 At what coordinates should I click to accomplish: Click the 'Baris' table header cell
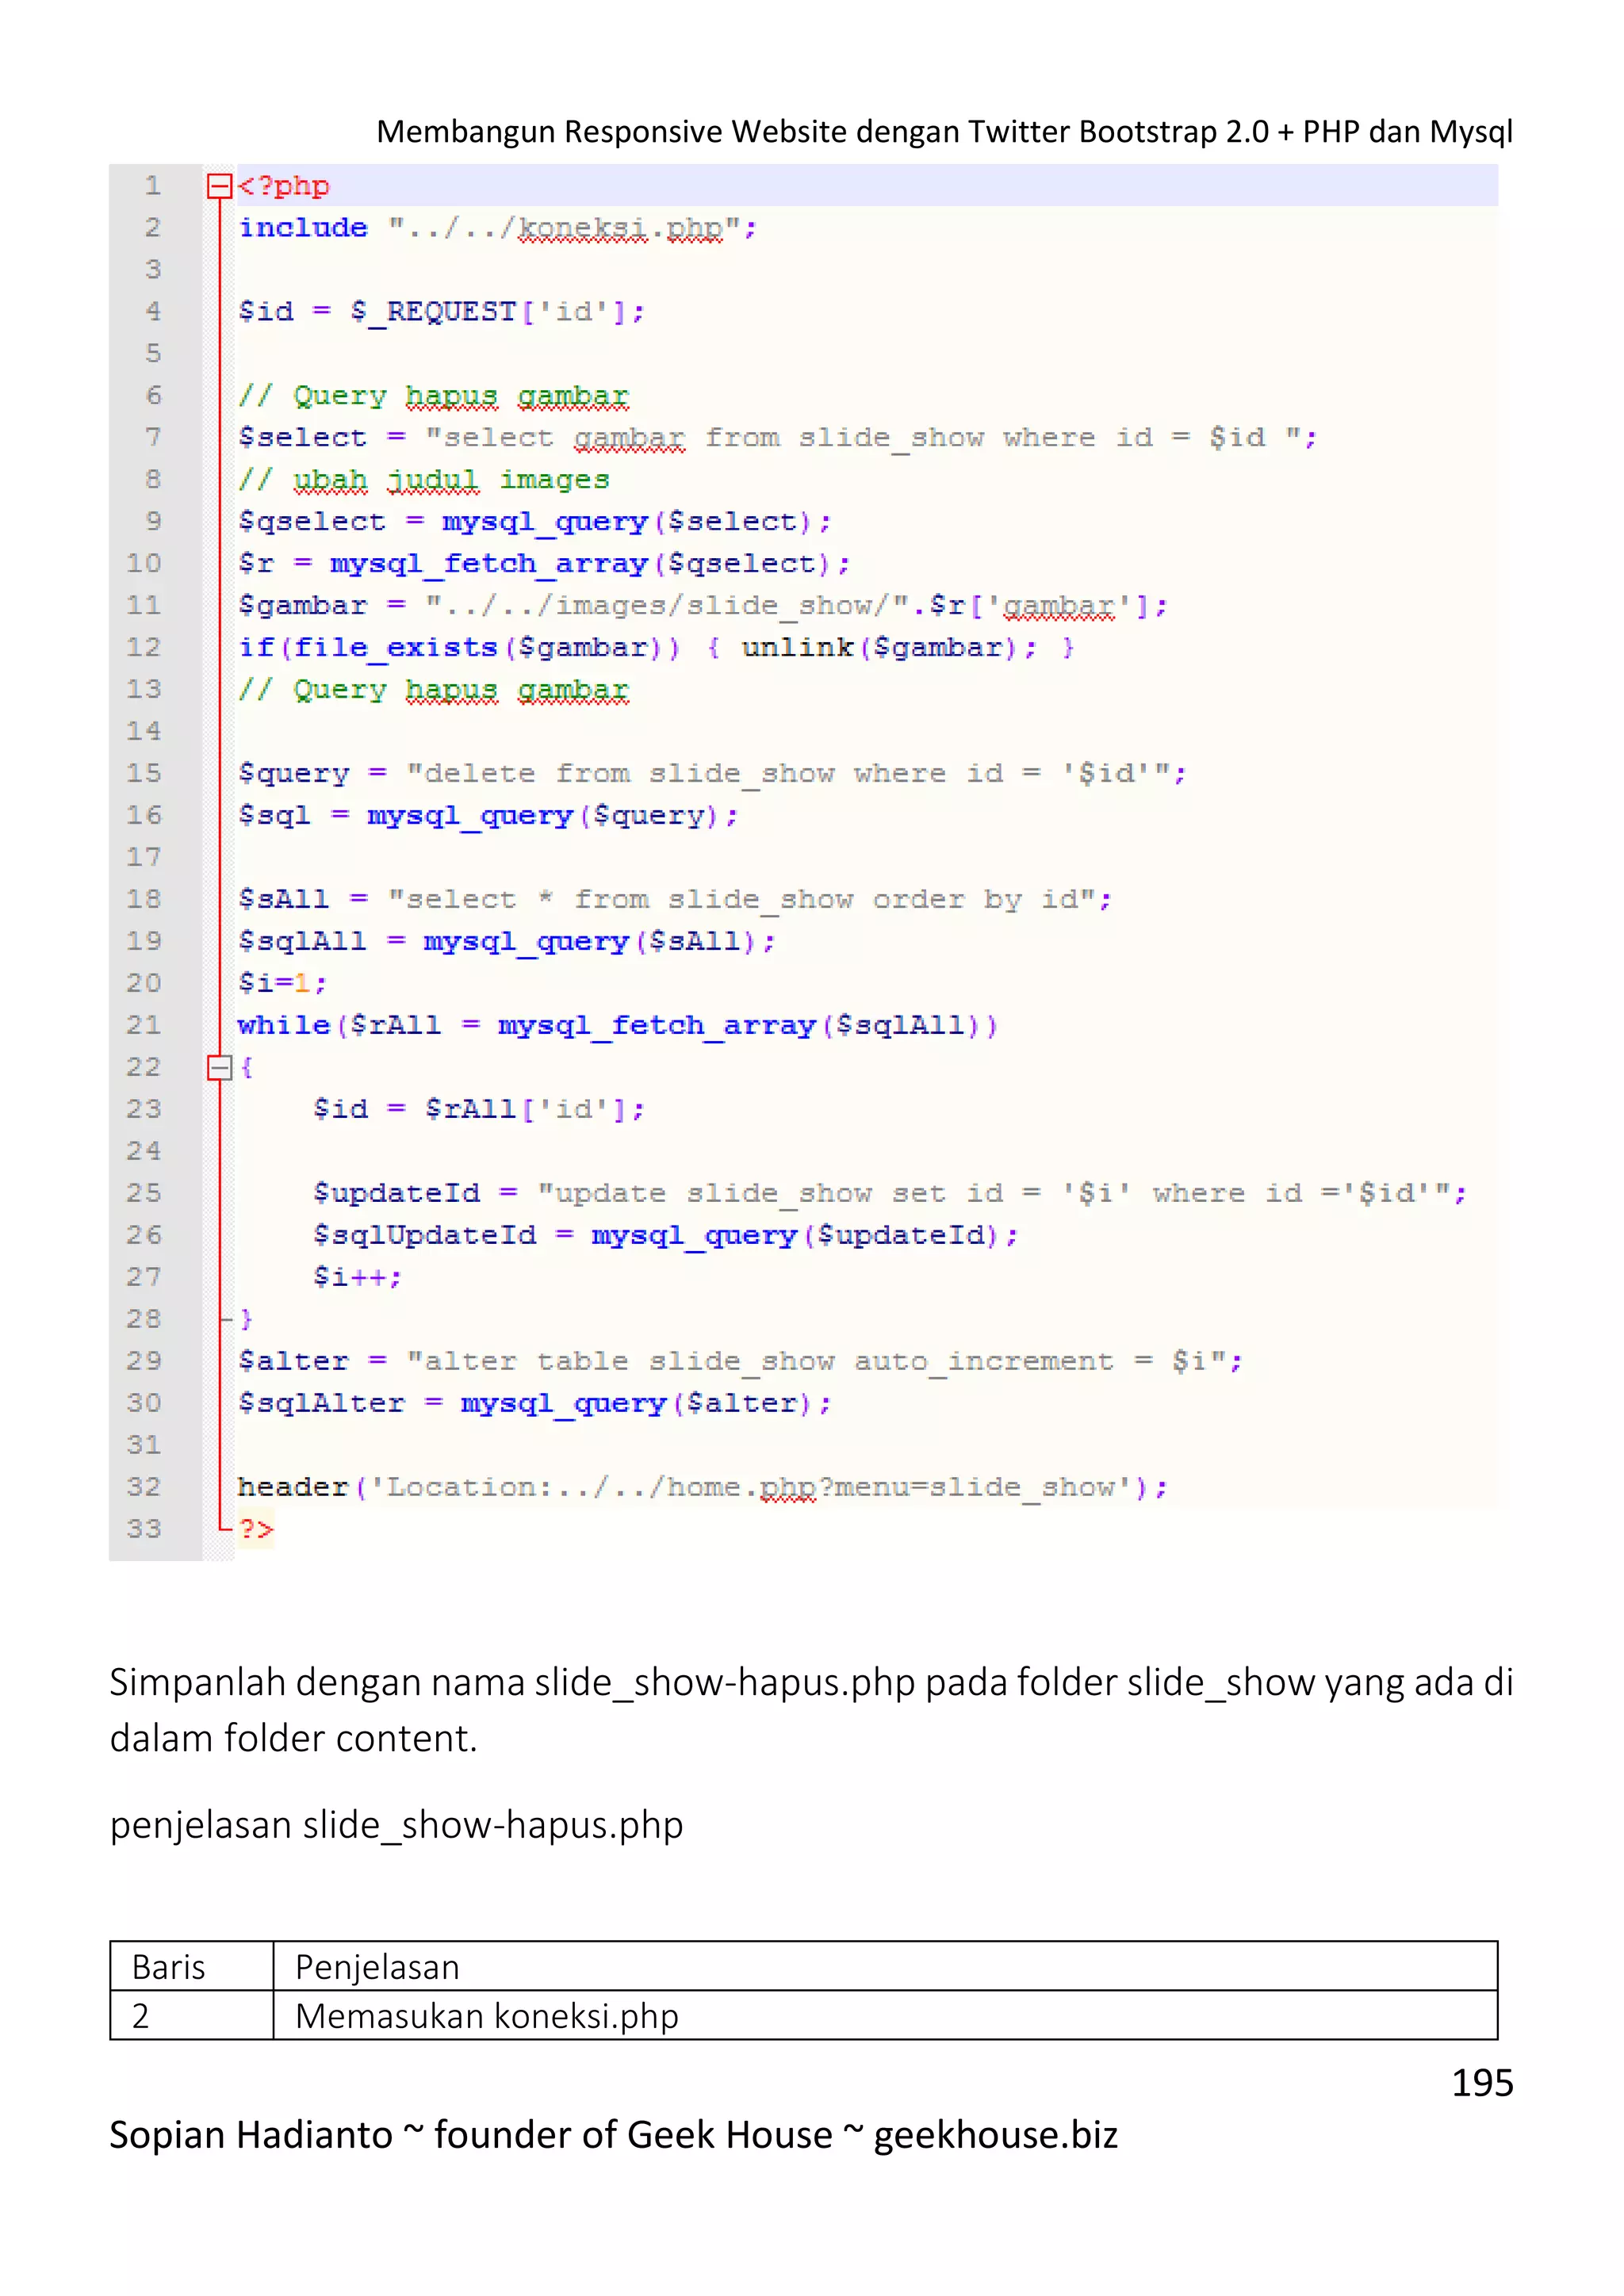(x=192, y=1967)
